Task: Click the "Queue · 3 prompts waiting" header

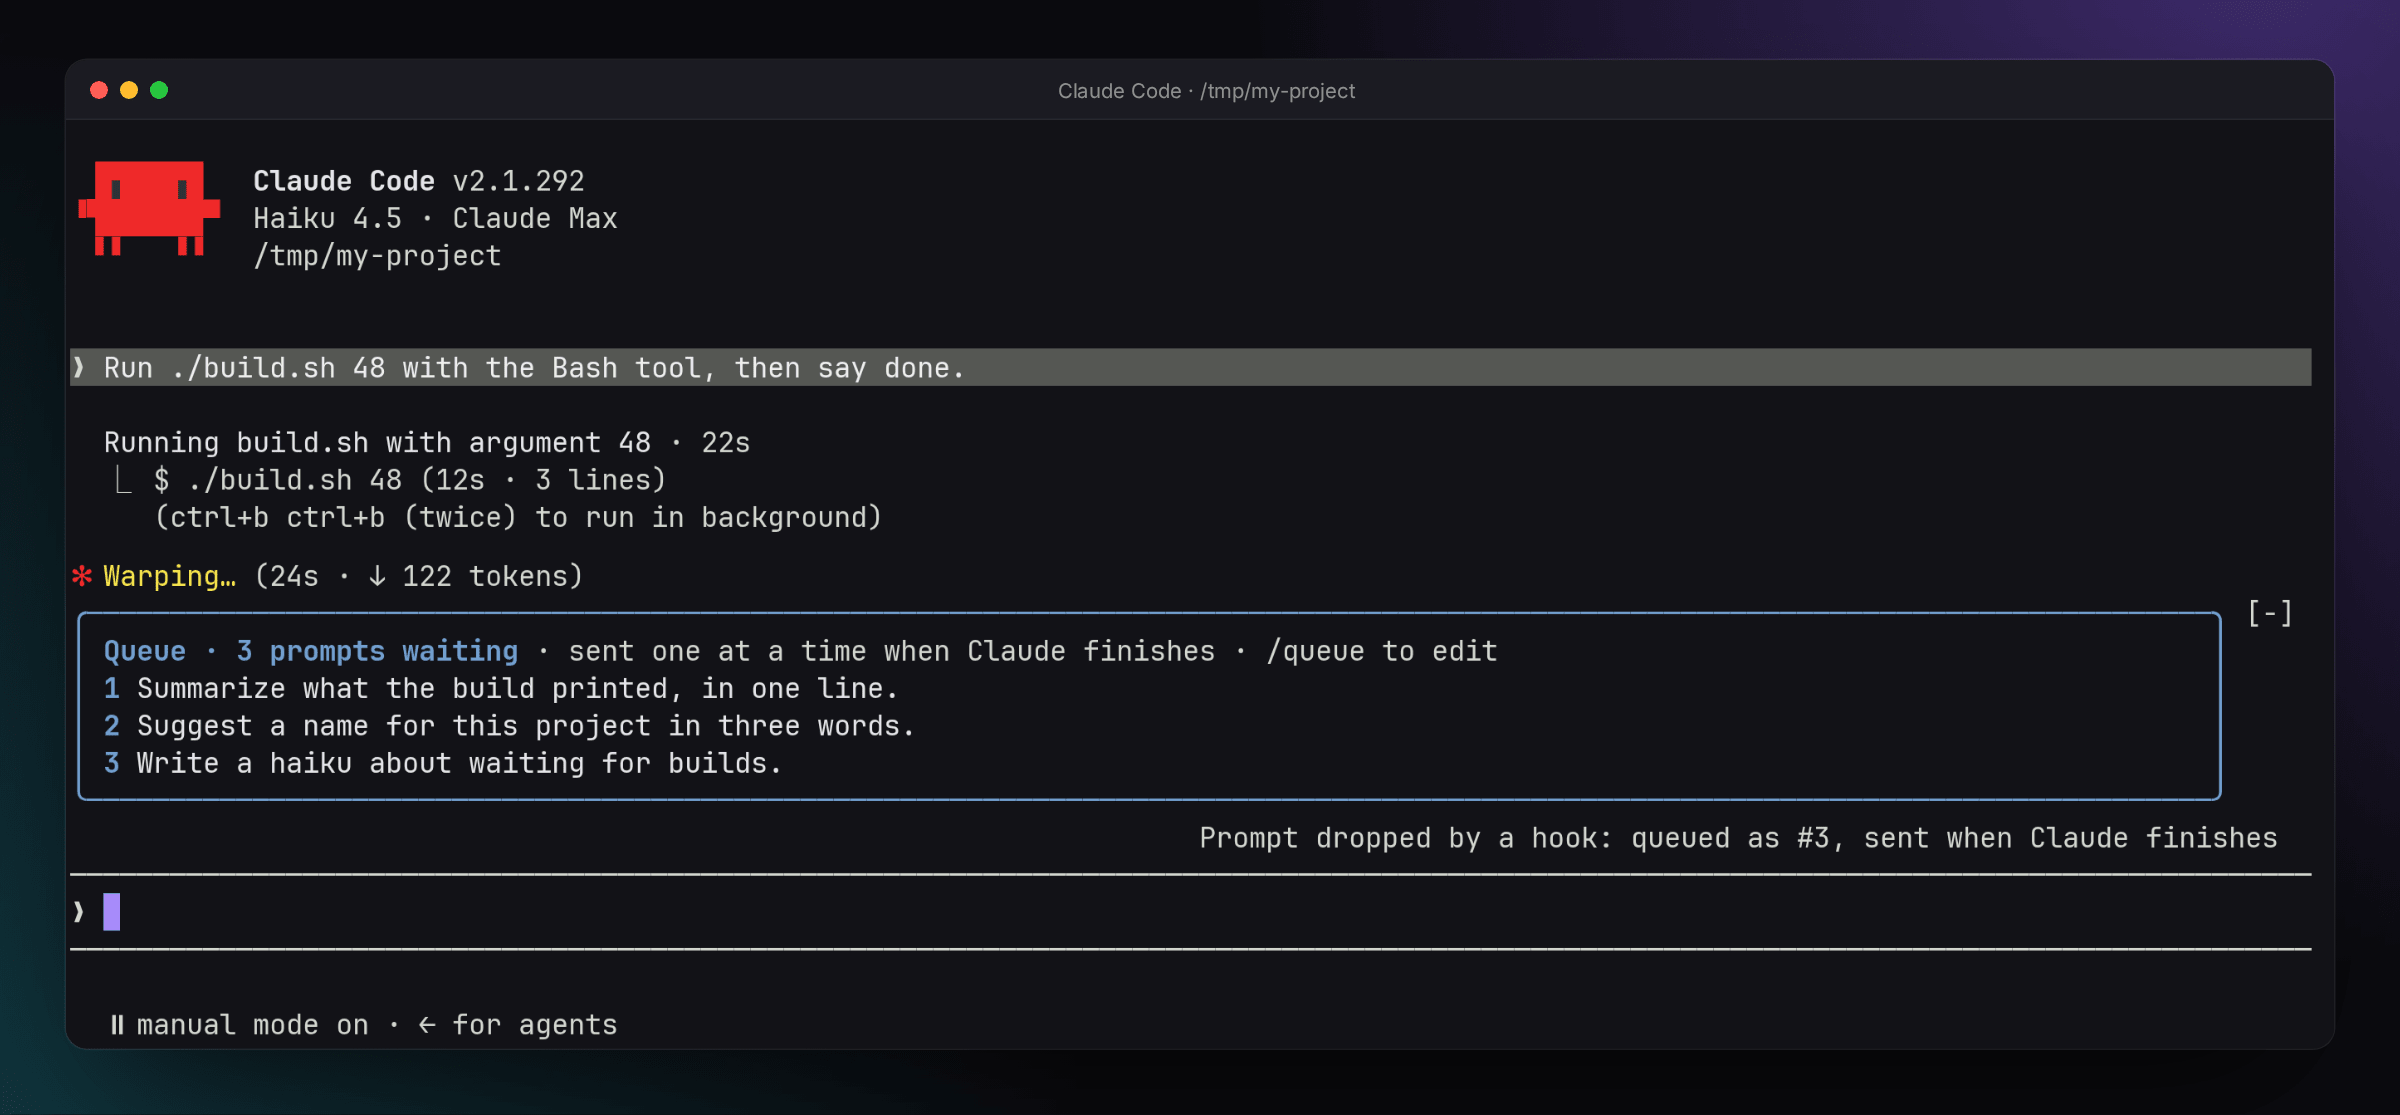Action: tap(311, 651)
